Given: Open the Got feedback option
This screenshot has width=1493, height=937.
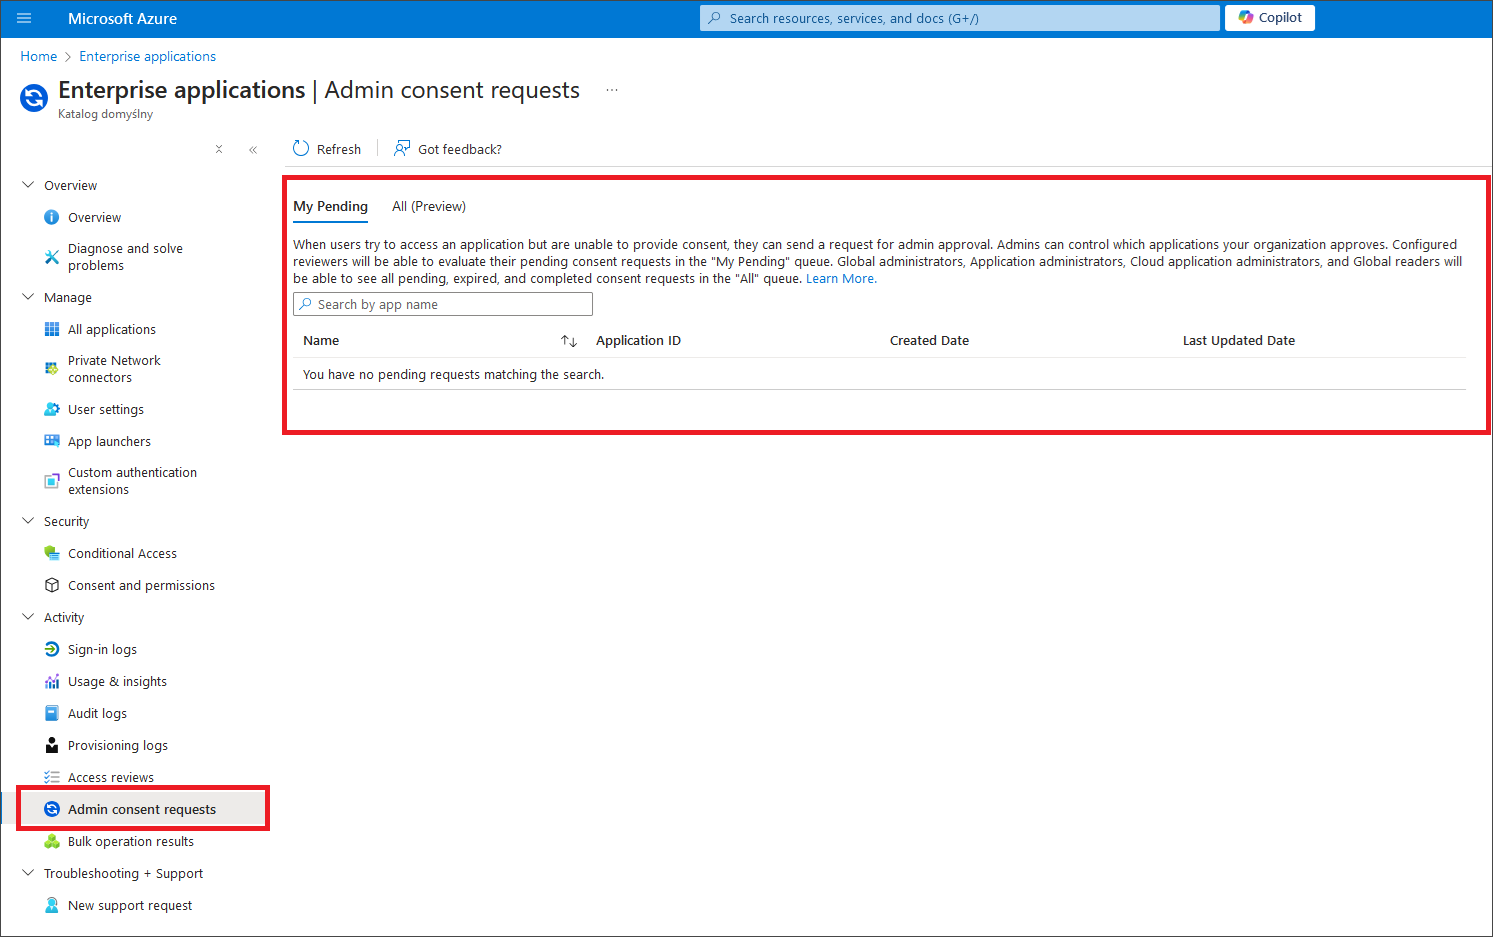Looking at the screenshot, I should pyautogui.click(x=448, y=149).
